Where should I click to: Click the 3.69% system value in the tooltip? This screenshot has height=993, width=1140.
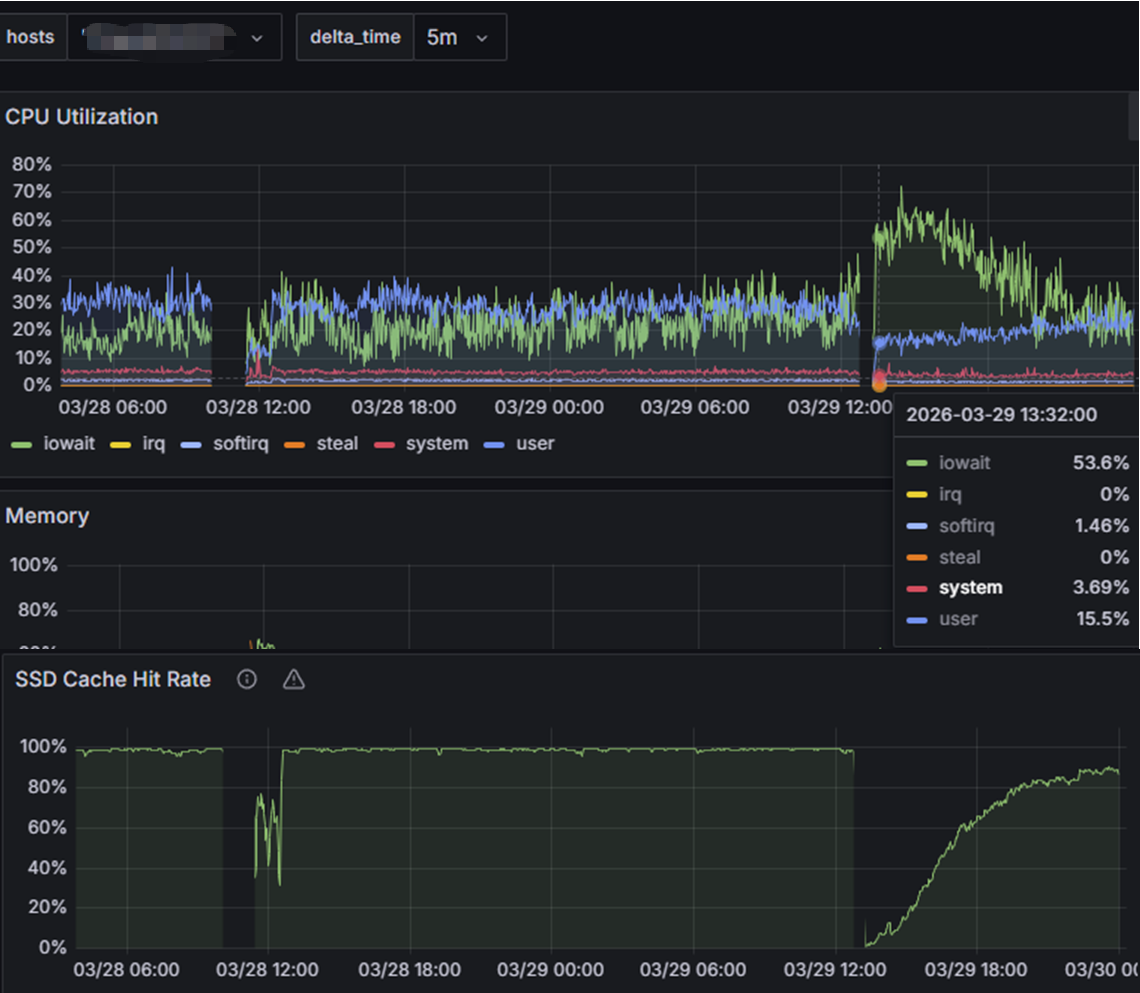click(1101, 587)
